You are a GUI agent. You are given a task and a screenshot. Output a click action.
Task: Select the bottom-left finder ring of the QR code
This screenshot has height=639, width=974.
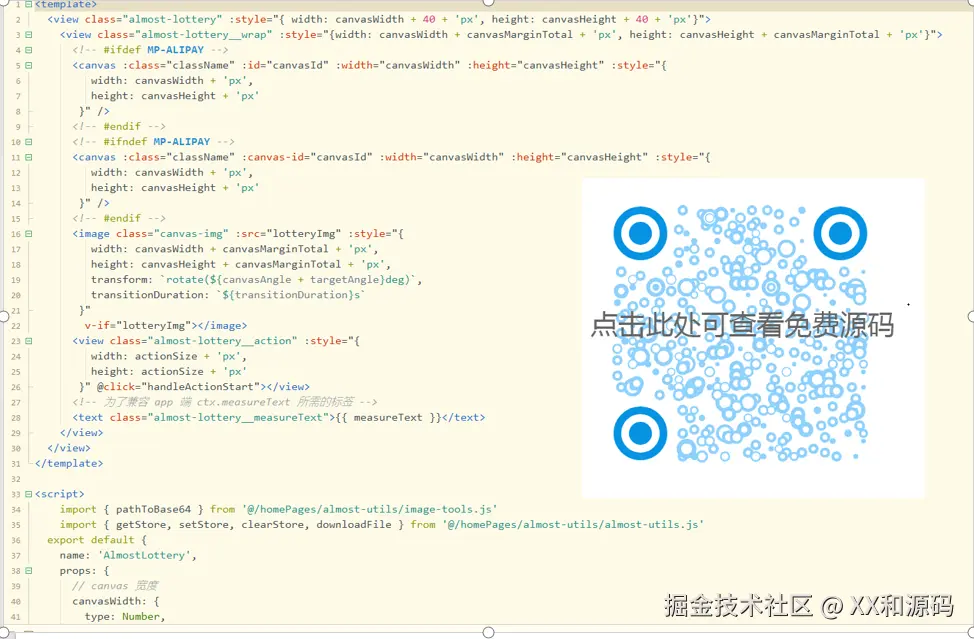(640, 433)
